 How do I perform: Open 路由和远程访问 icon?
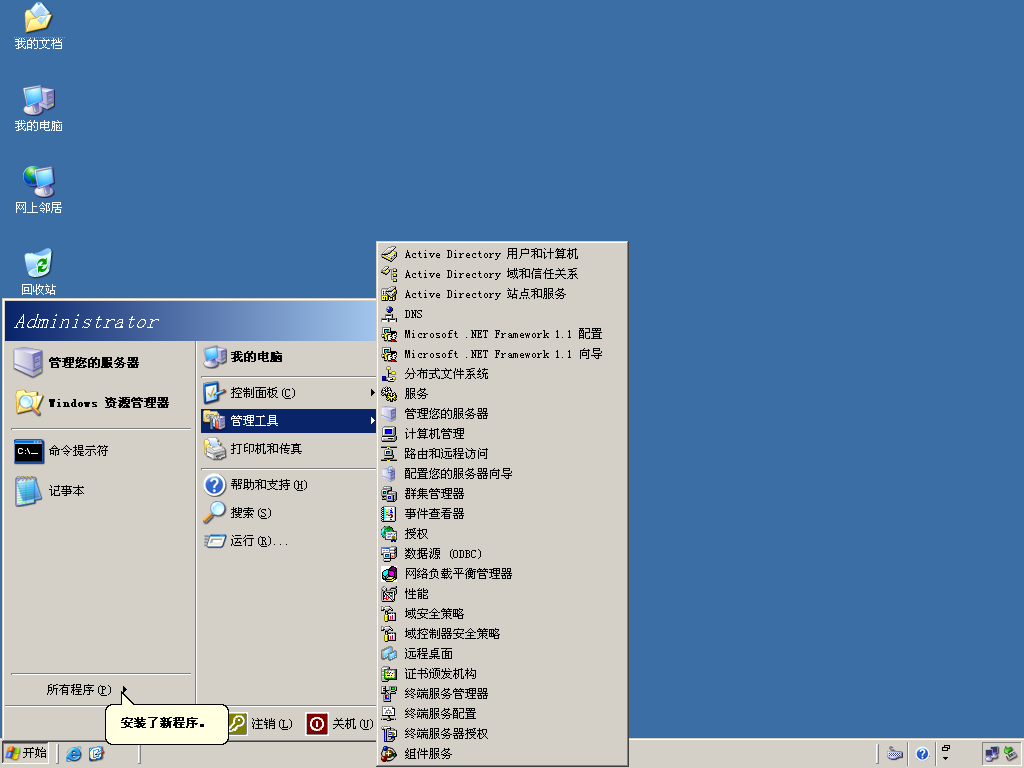click(389, 454)
